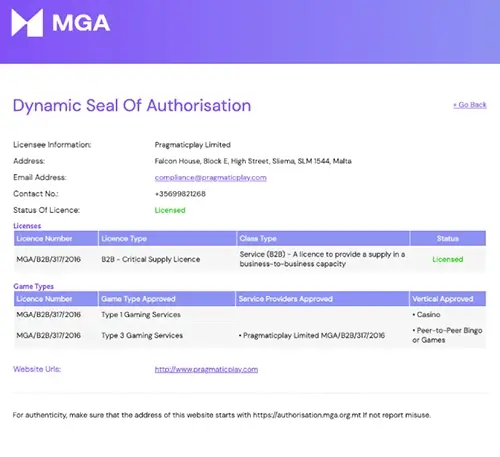500x457 pixels.
Task: Select the Service (B2B) class type description
Action: pyautogui.click(x=322, y=259)
